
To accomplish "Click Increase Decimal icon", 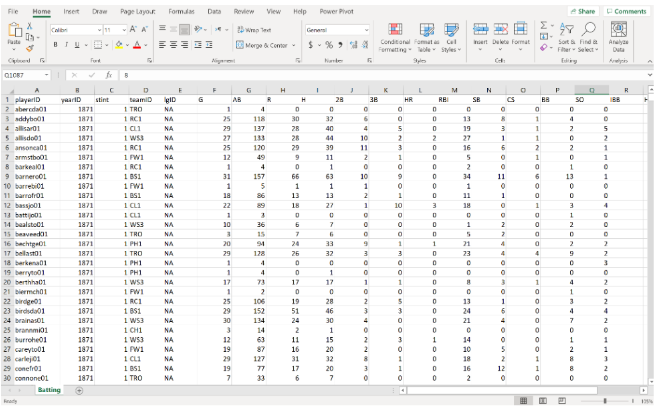I will (353, 45).
